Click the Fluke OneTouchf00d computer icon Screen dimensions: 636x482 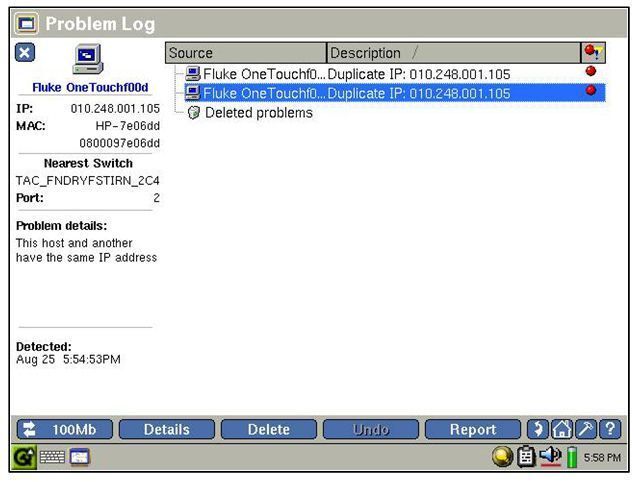point(88,59)
